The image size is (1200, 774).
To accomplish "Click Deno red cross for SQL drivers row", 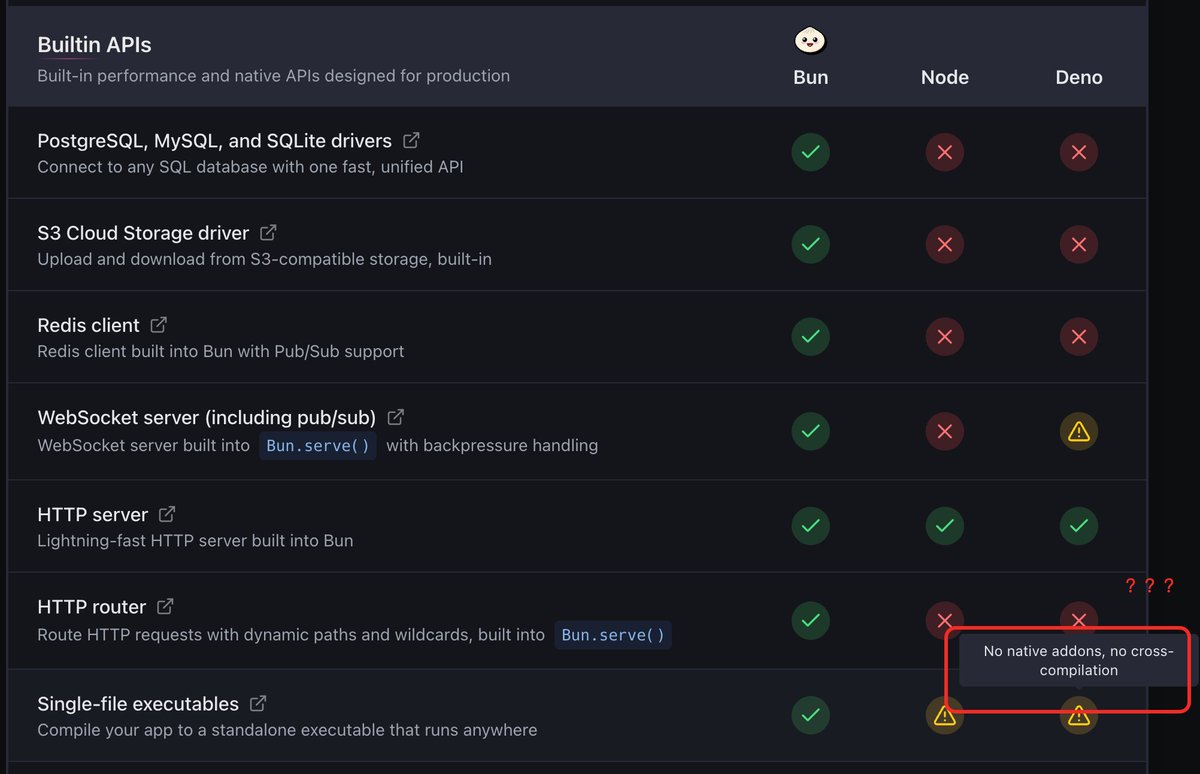I will 1078,153.
